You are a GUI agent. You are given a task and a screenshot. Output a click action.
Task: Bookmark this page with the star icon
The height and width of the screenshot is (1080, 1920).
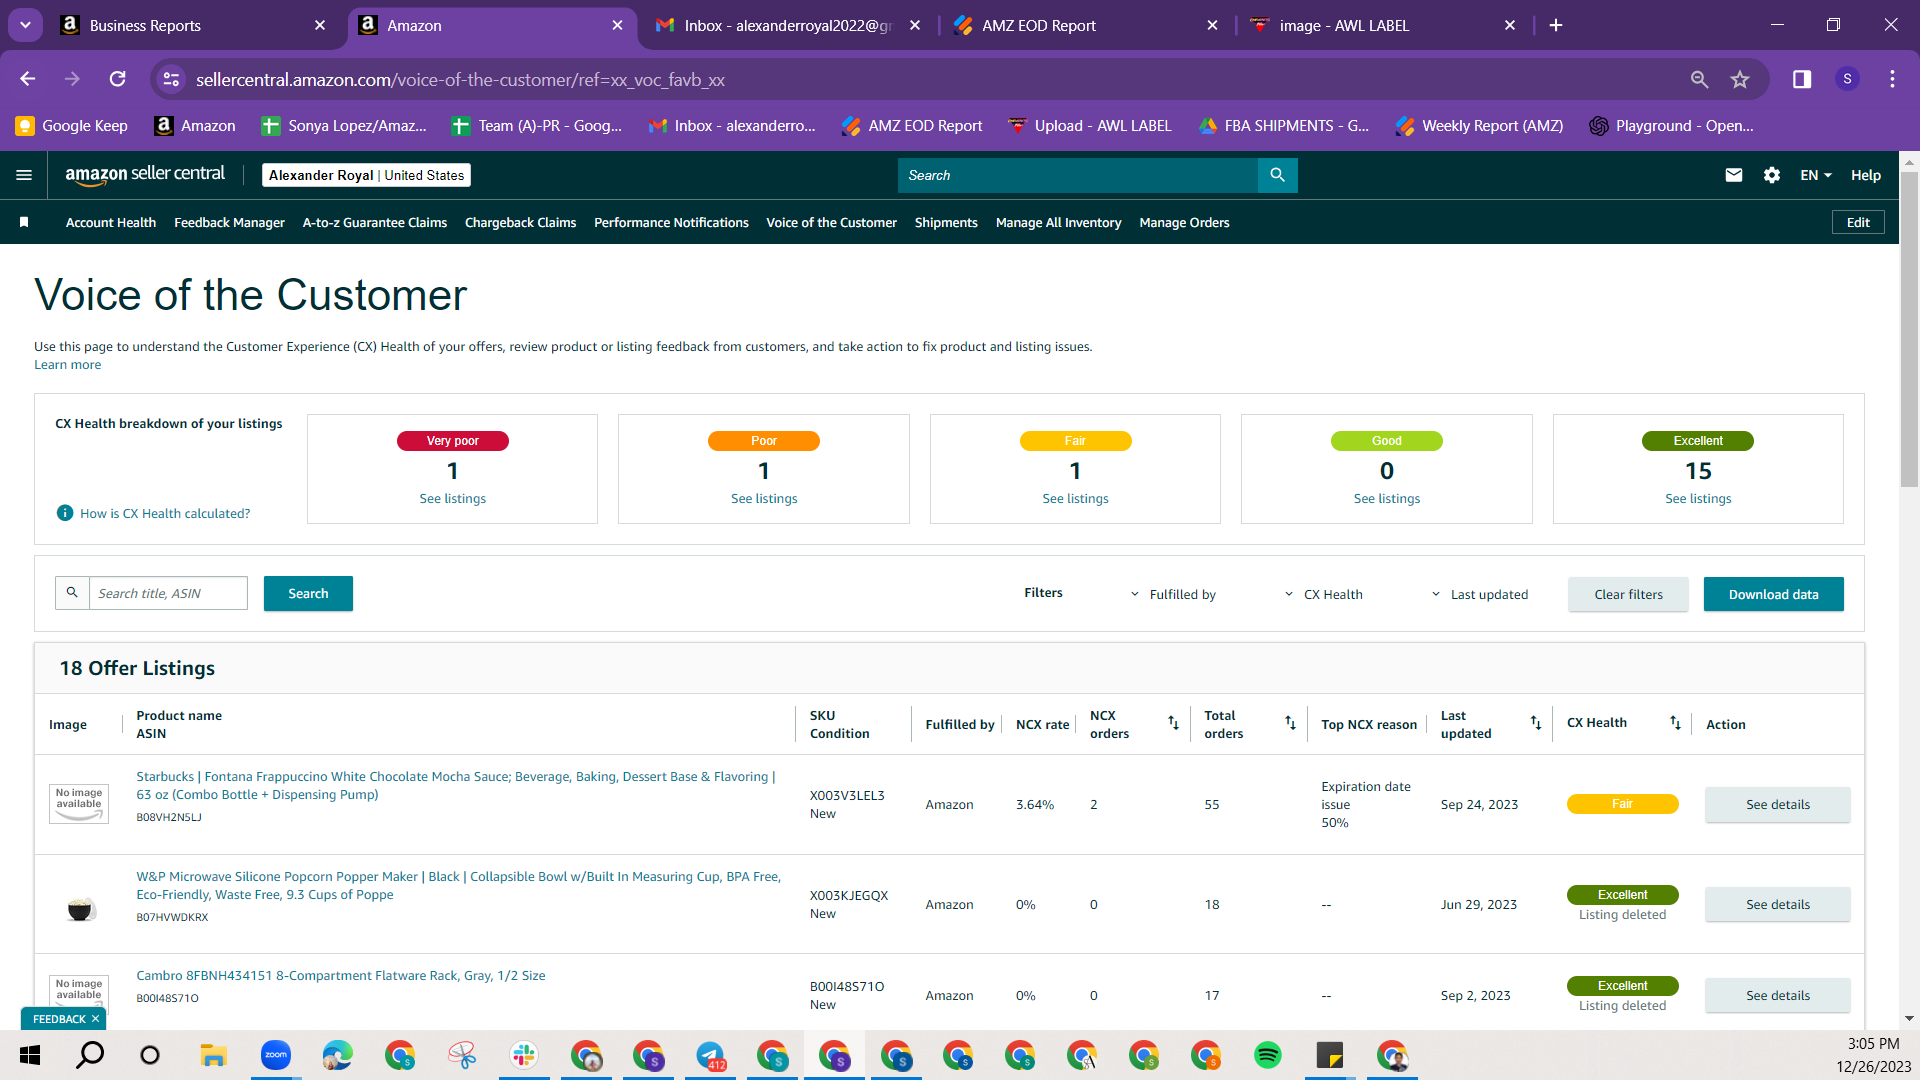(1740, 79)
